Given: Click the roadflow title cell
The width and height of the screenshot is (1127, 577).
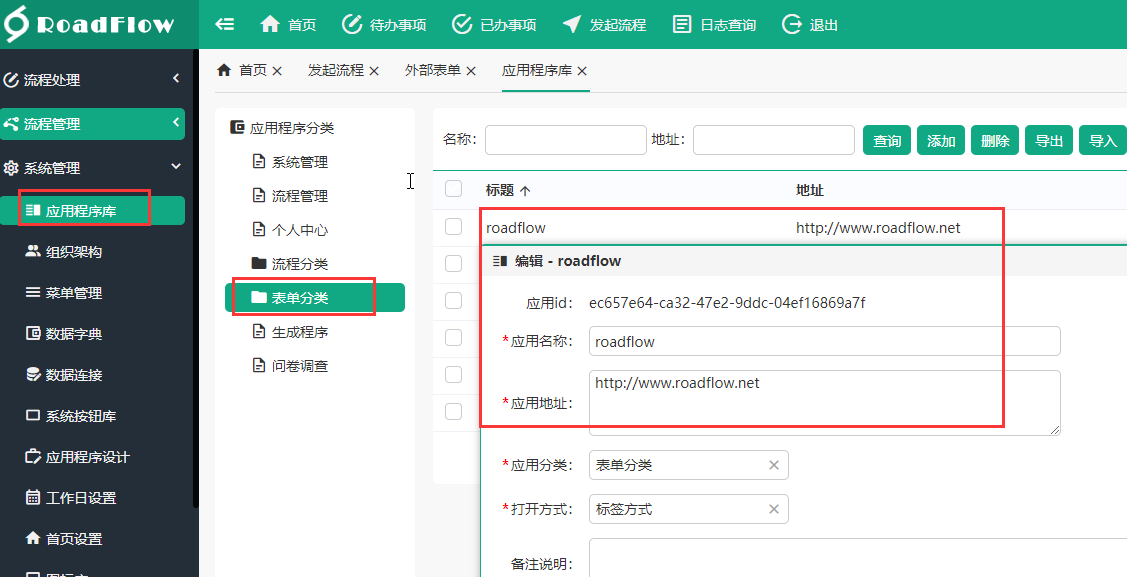Looking at the screenshot, I should 516,229.
